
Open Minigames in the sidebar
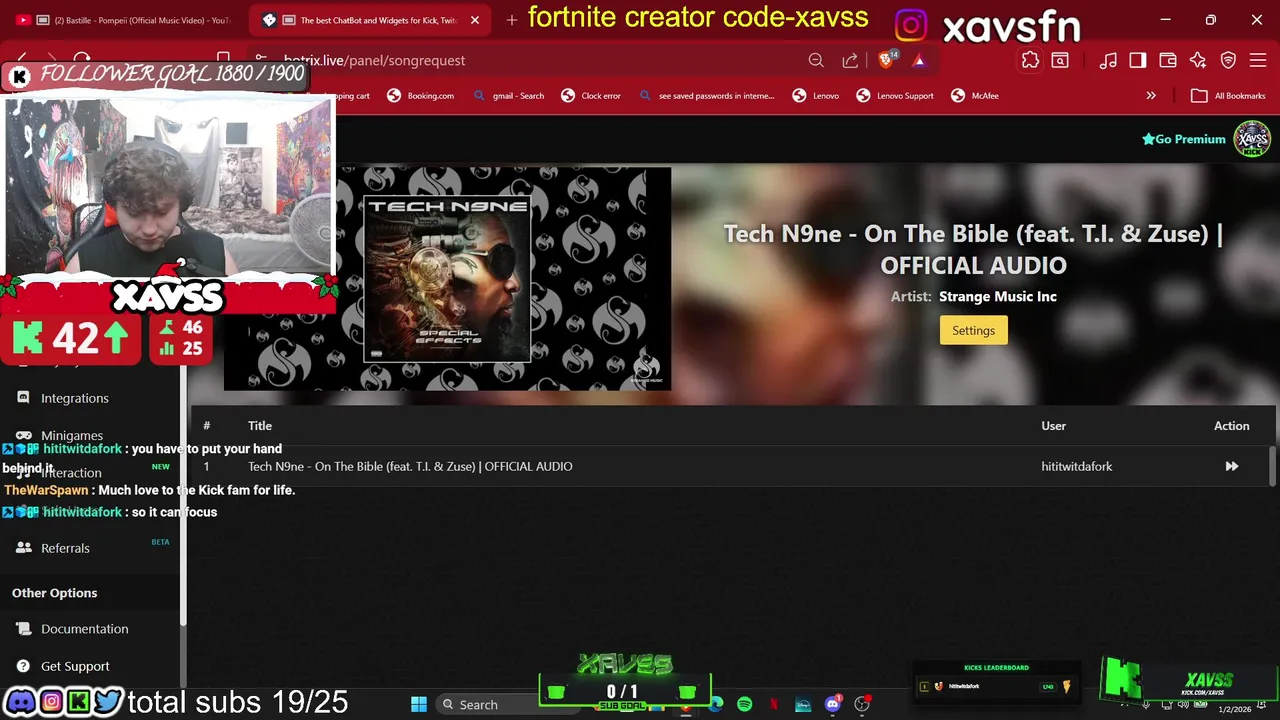pyautogui.click(x=72, y=435)
